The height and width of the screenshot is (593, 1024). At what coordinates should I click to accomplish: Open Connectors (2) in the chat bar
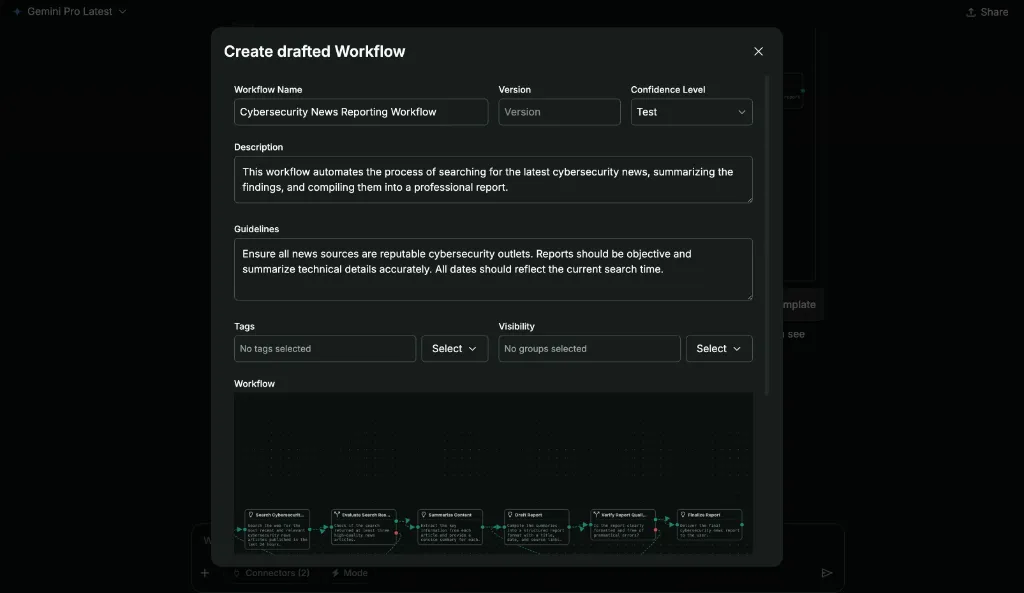click(272, 573)
